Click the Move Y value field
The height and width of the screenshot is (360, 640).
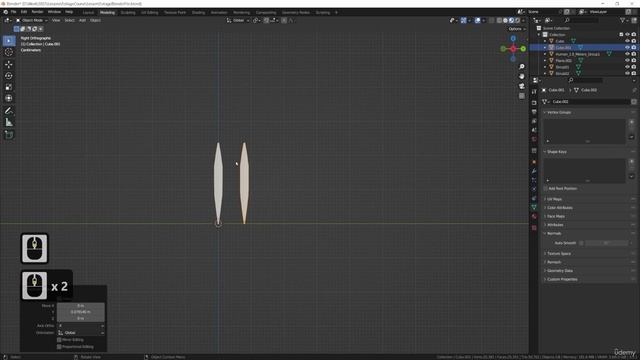81,312
